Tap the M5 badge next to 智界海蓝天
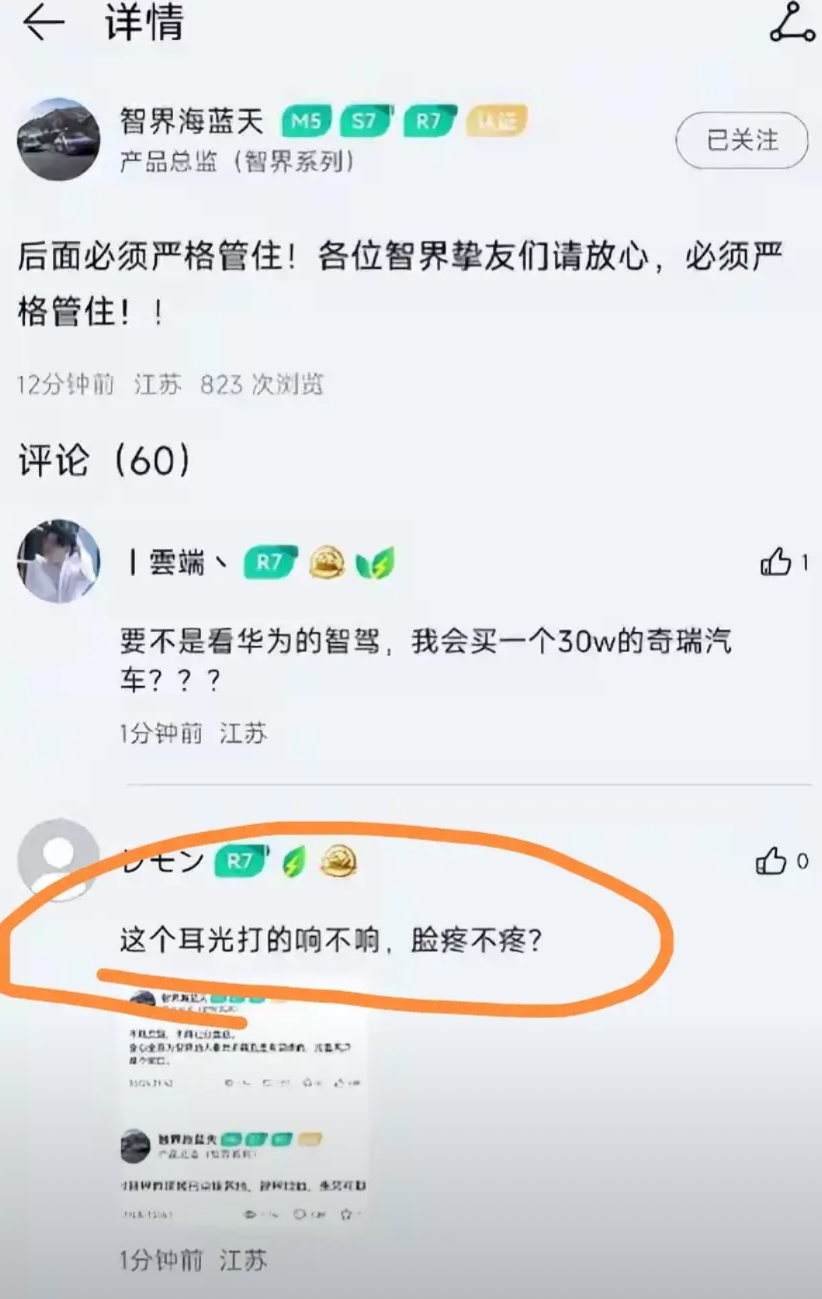822x1299 pixels. pos(307,122)
